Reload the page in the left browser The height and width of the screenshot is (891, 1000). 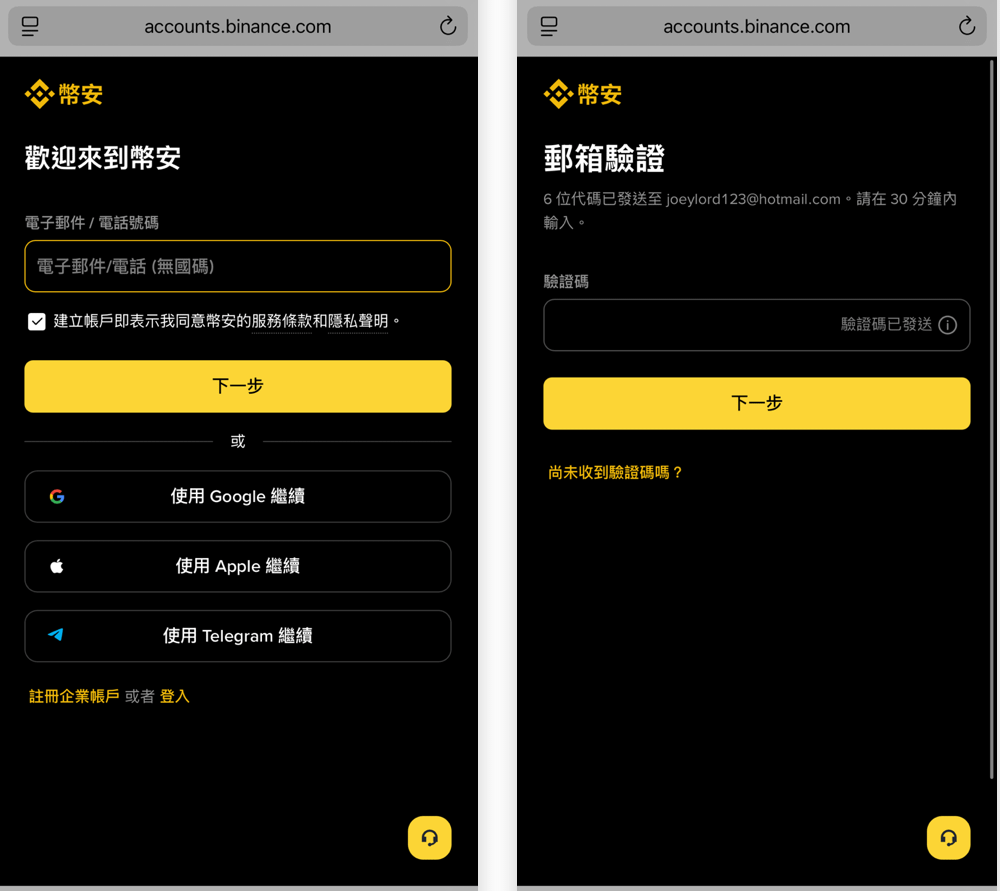point(448,26)
